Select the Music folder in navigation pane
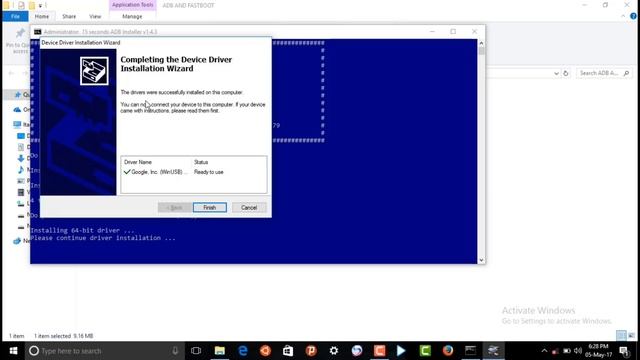640x360 pixels. click(x=23, y=169)
